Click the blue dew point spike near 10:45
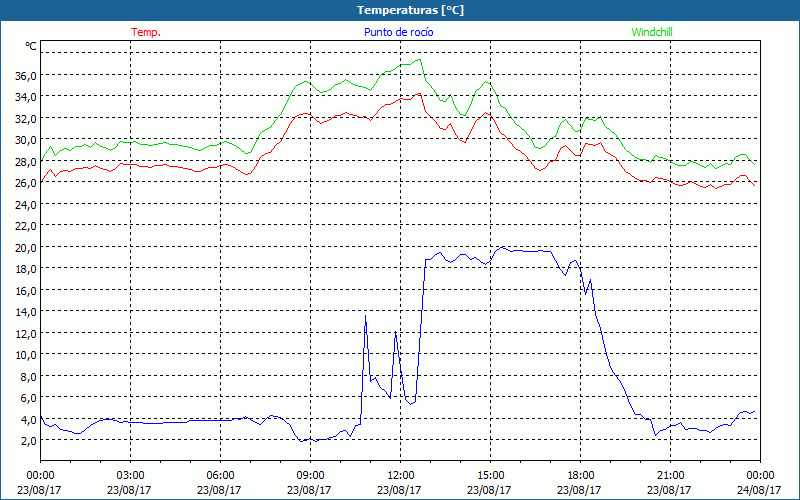Image resolution: width=800 pixels, height=500 pixels. pos(365,316)
